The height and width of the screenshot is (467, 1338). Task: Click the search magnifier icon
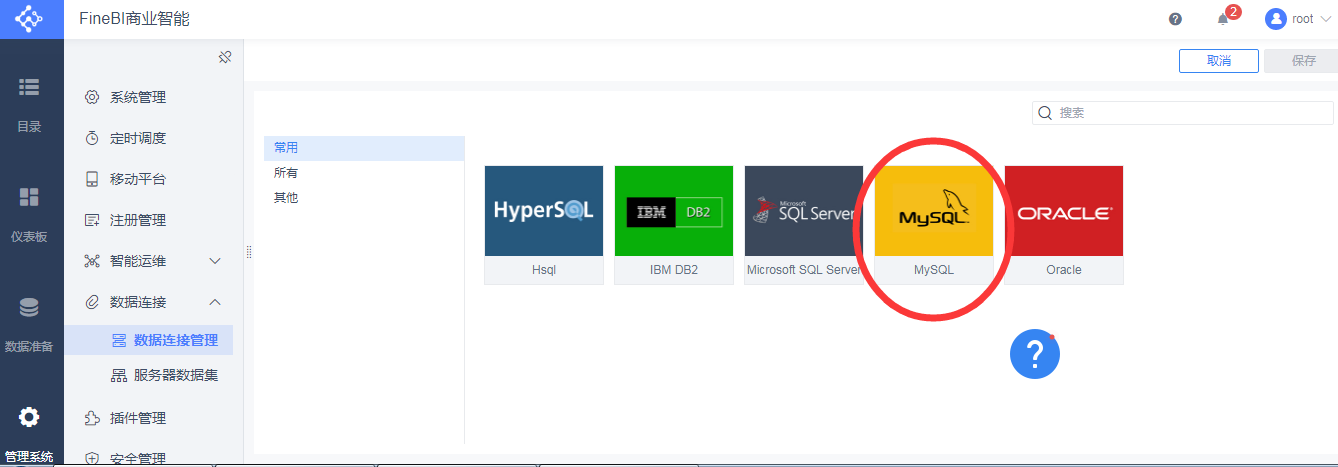pos(1046,113)
